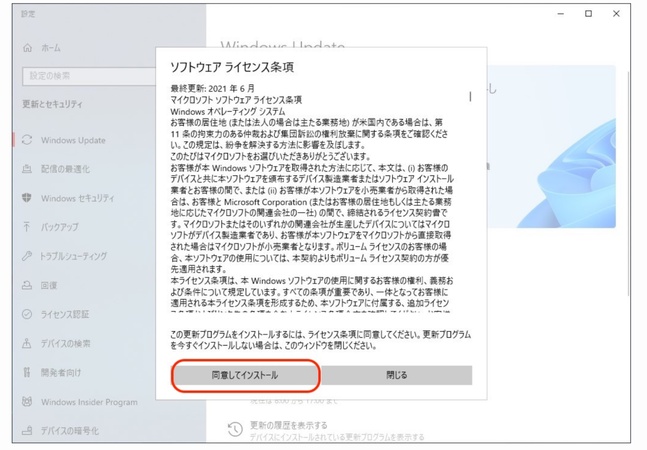Open the バックアップ page

(x=59, y=227)
